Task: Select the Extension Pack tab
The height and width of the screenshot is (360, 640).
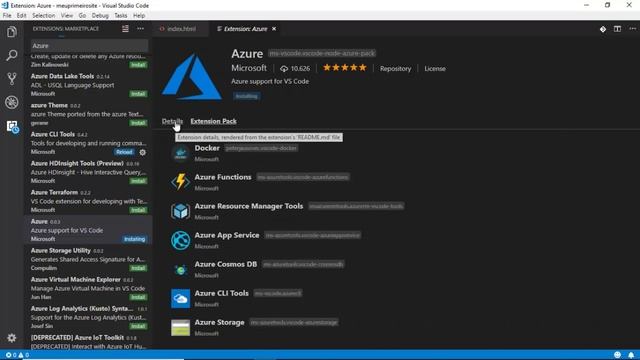Action: (x=213, y=121)
